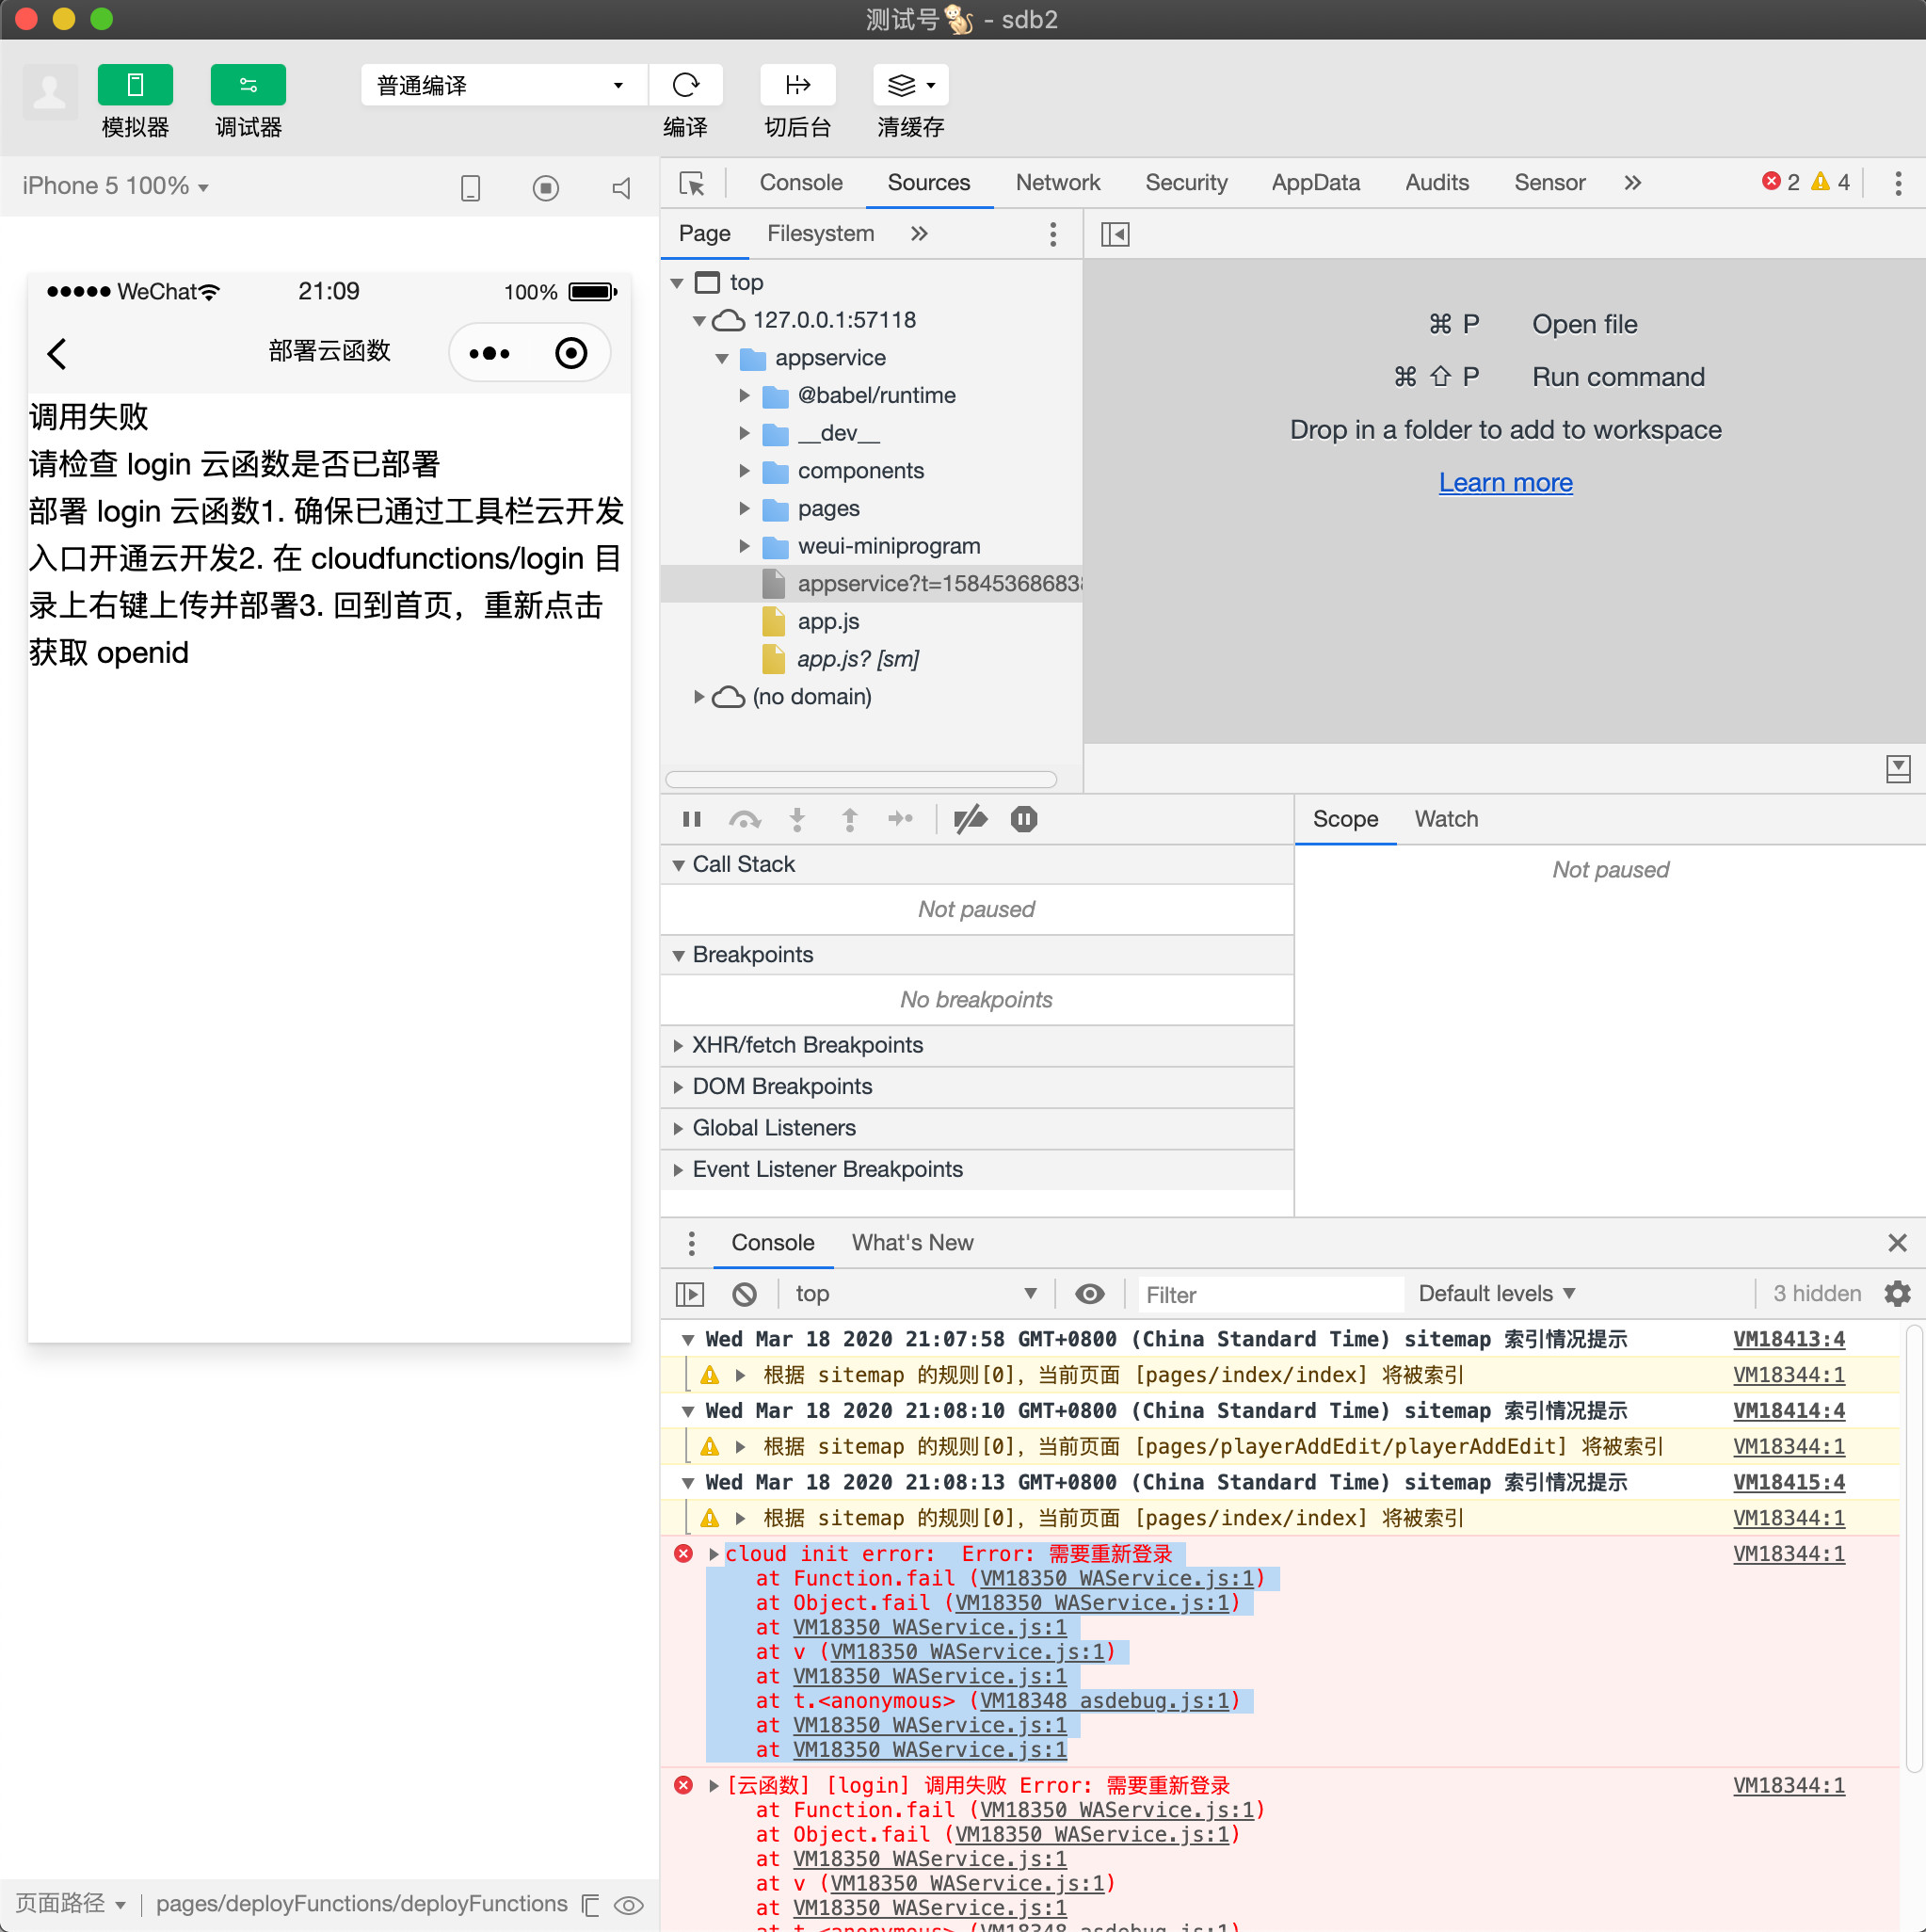Open the VM18413:4 source link
Viewport: 1926px width, 1932px height.
(1788, 1339)
